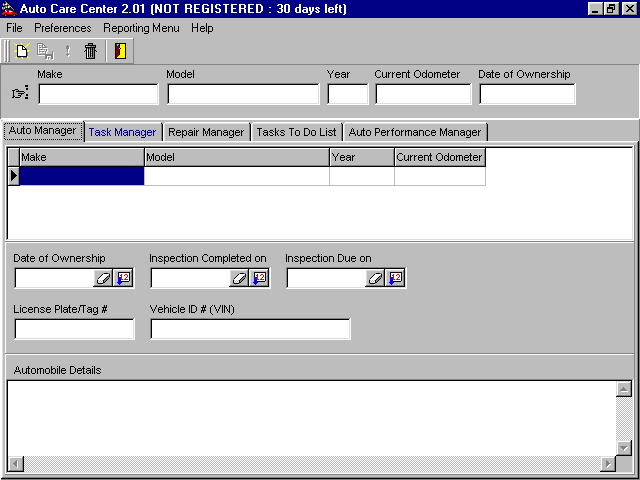Screen dimensions: 640x480
Task: Click the New record toolbar icon
Action: click(22, 51)
